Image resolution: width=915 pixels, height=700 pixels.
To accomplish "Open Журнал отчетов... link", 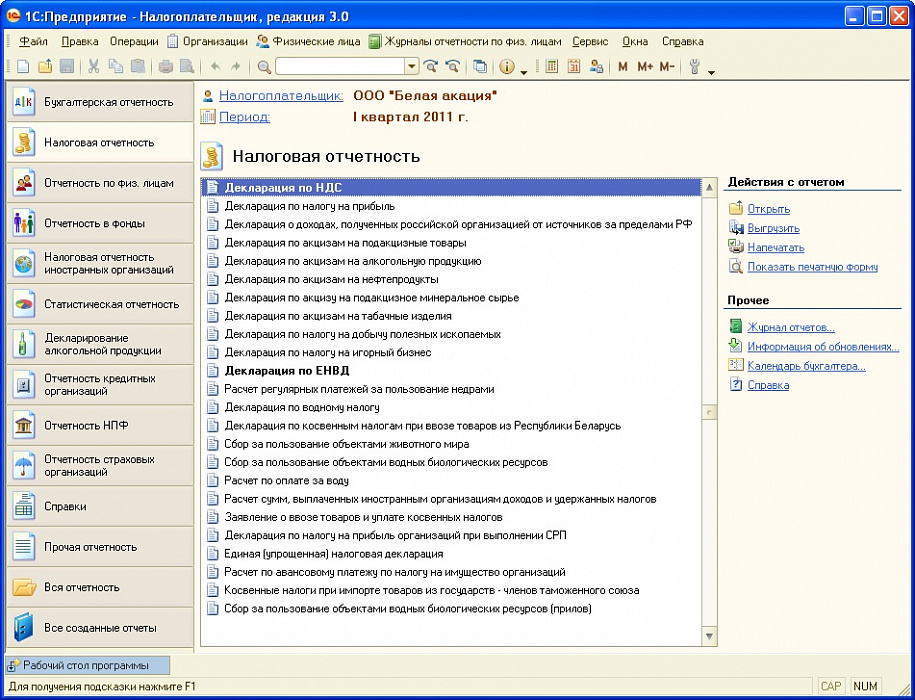I will tap(791, 327).
